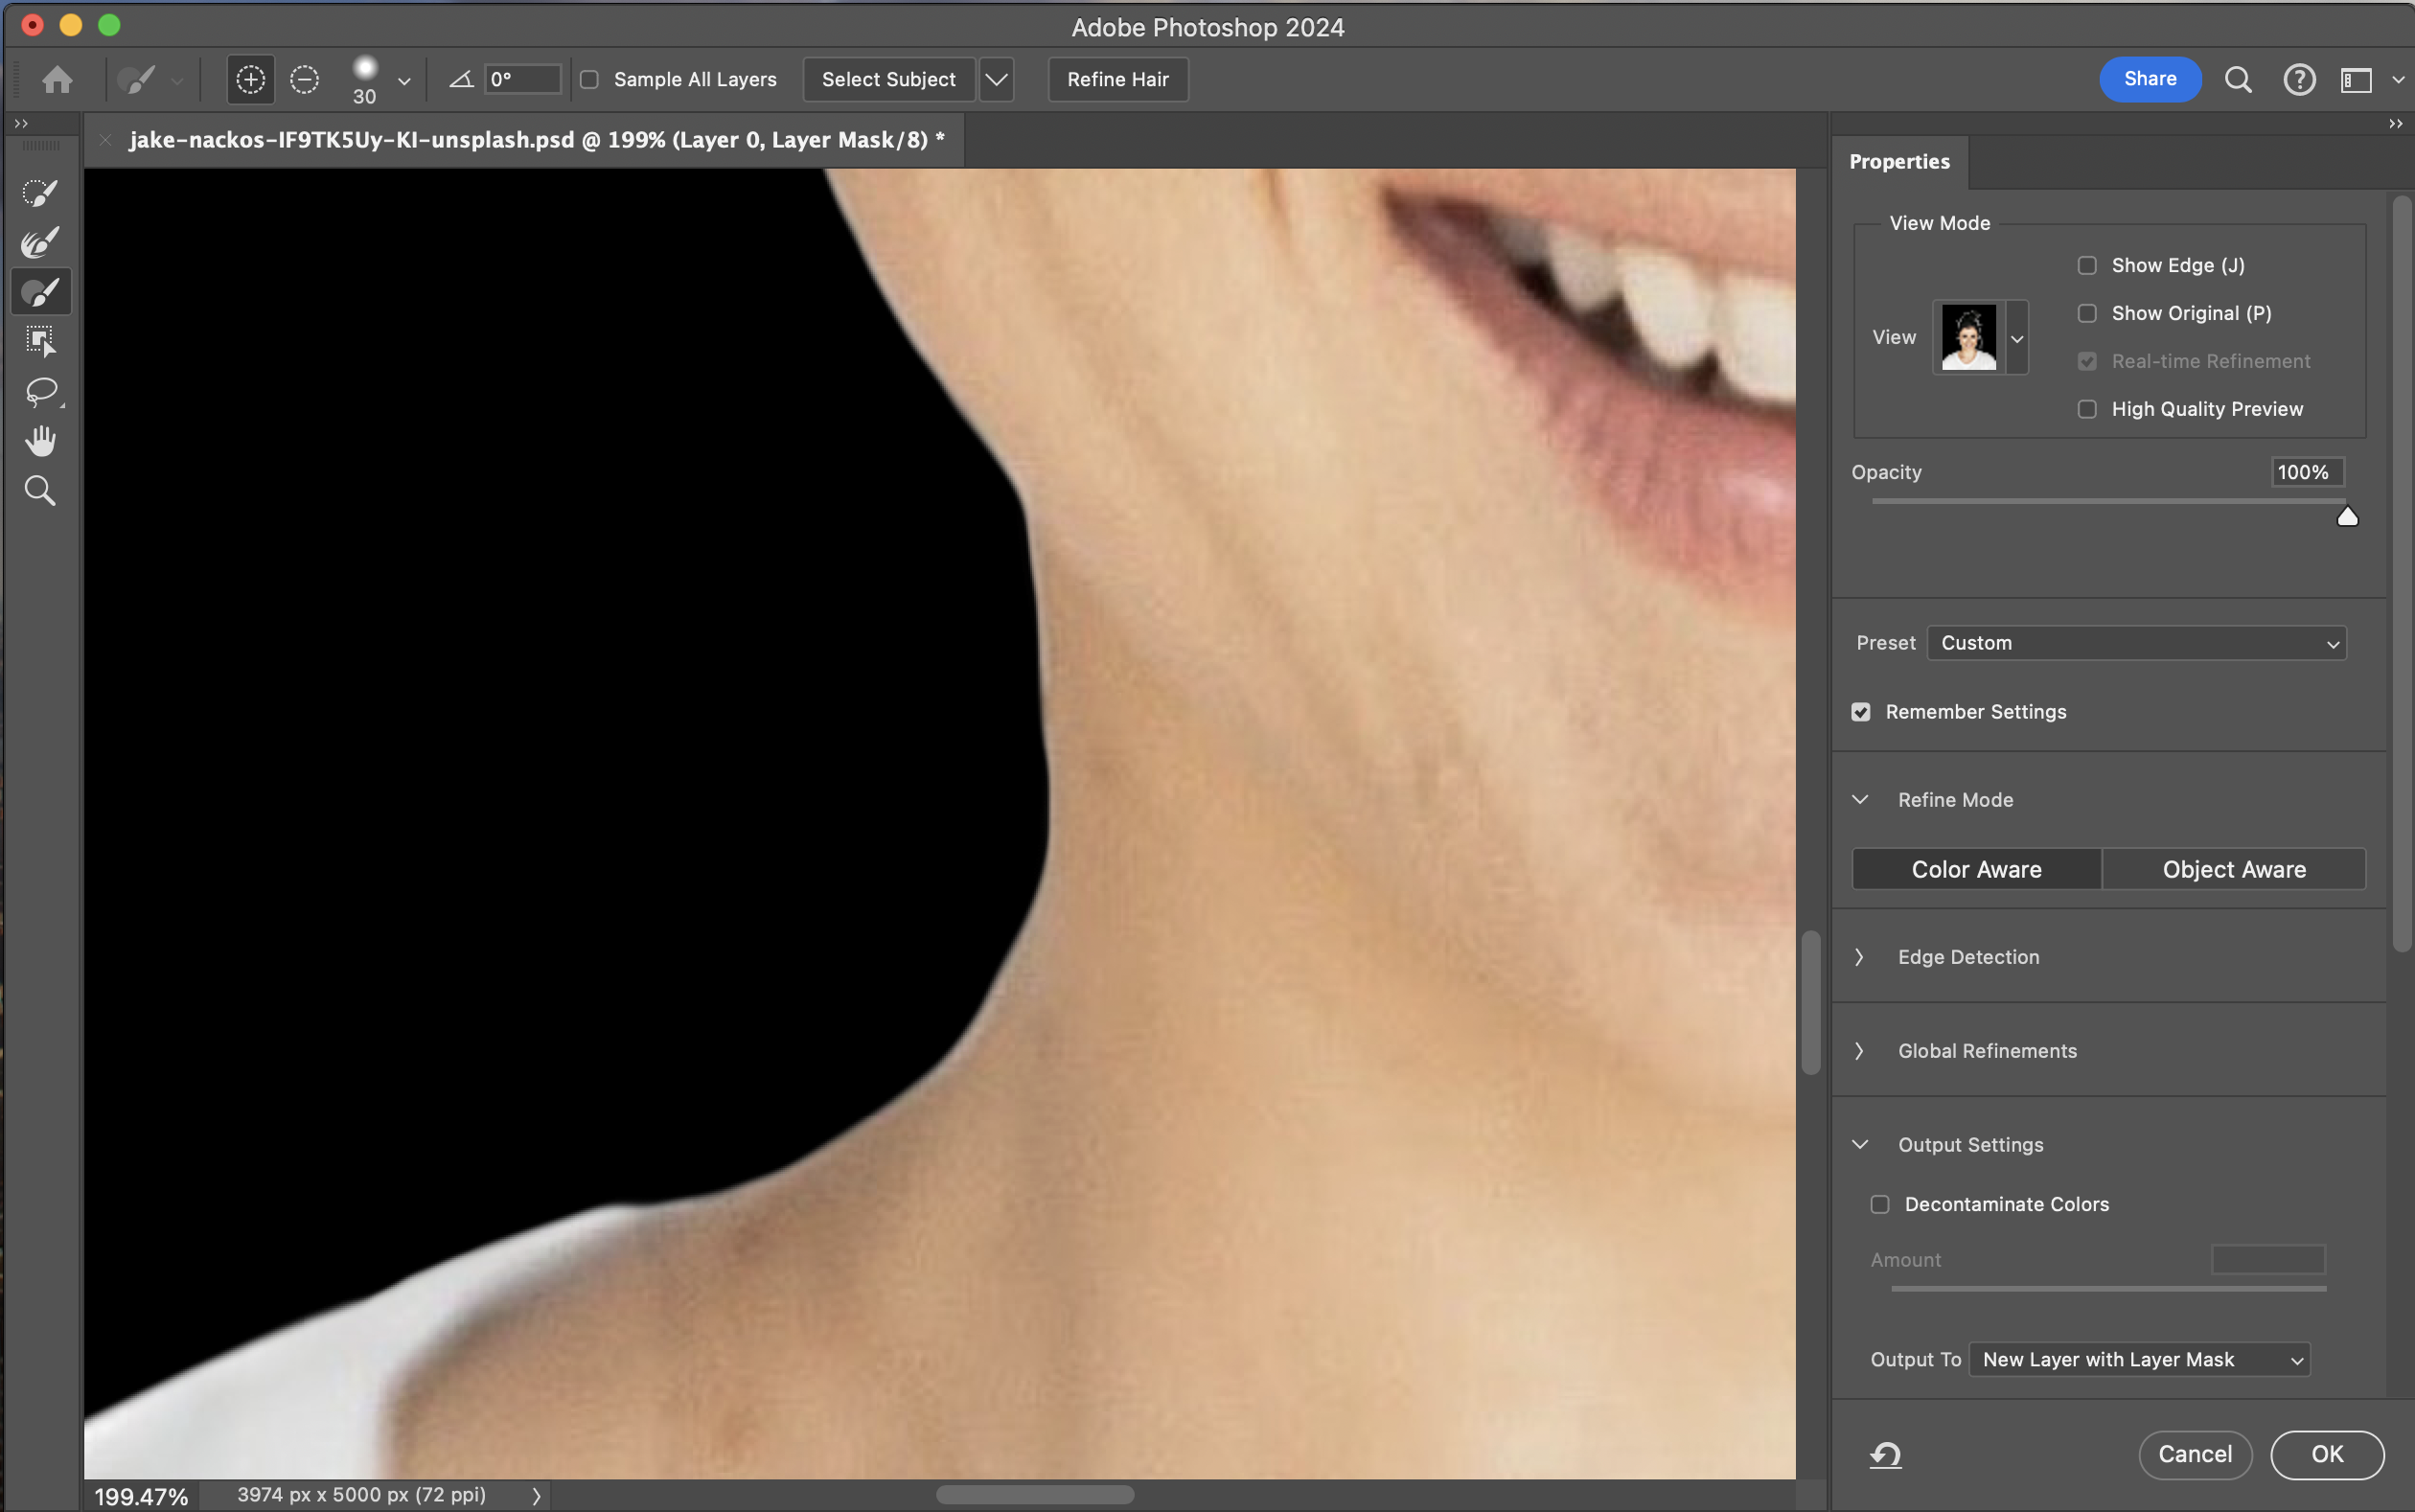This screenshot has width=2415, height=1512.
Task: Click the Object Aware button
Action: point(2233,869)
